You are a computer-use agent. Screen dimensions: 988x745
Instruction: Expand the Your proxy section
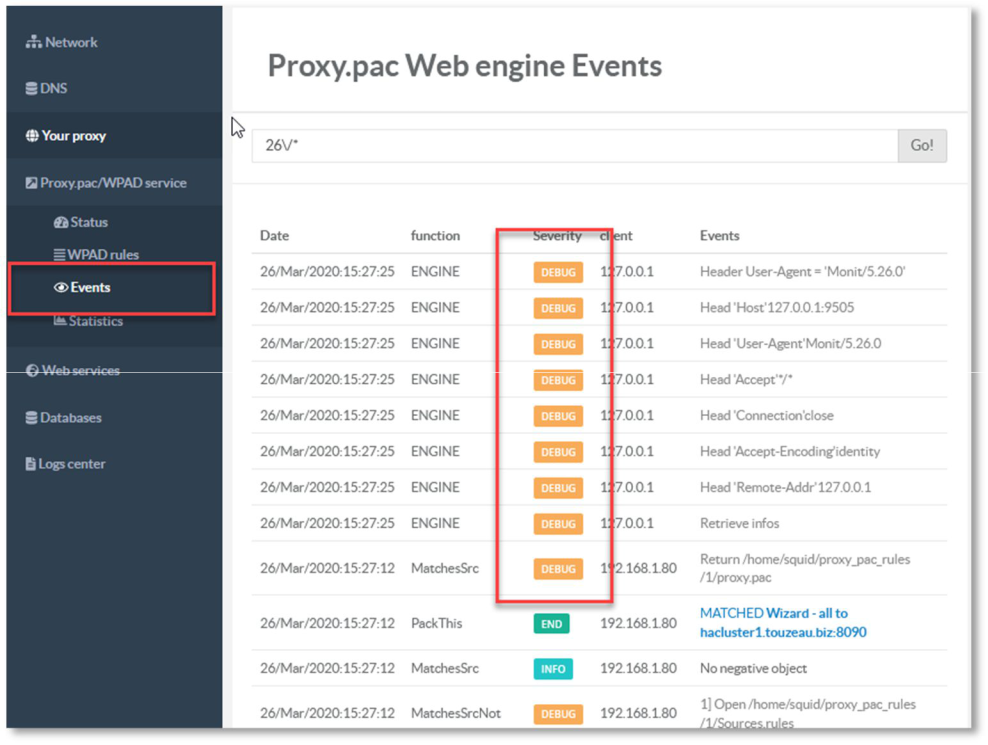pyautogui.click(x=73, y=136)
